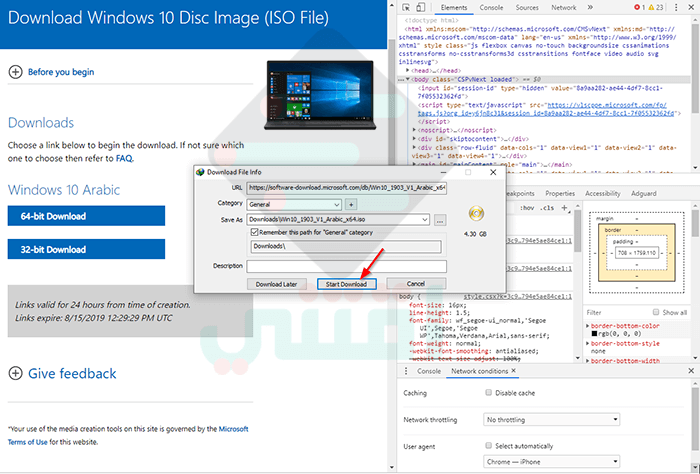The image size is (700, 474).
Task: Click the red error count icon
Action: 637,8
